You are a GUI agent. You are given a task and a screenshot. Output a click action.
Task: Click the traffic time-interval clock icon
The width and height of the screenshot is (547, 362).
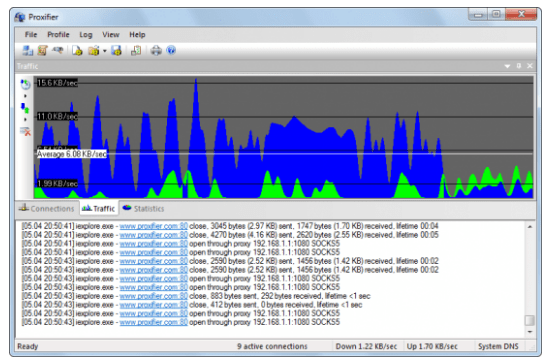pos(25,84)
